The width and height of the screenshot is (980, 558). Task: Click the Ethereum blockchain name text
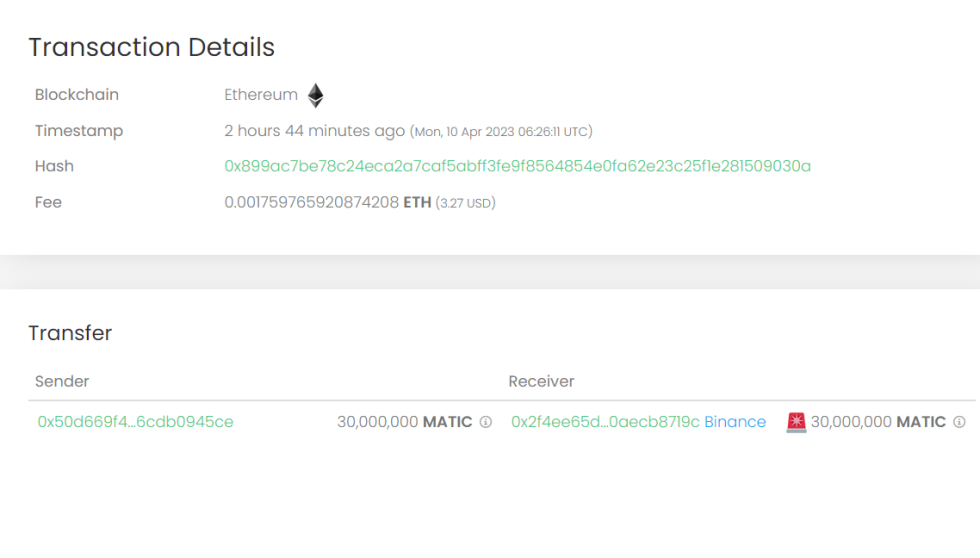coord(261,95)
